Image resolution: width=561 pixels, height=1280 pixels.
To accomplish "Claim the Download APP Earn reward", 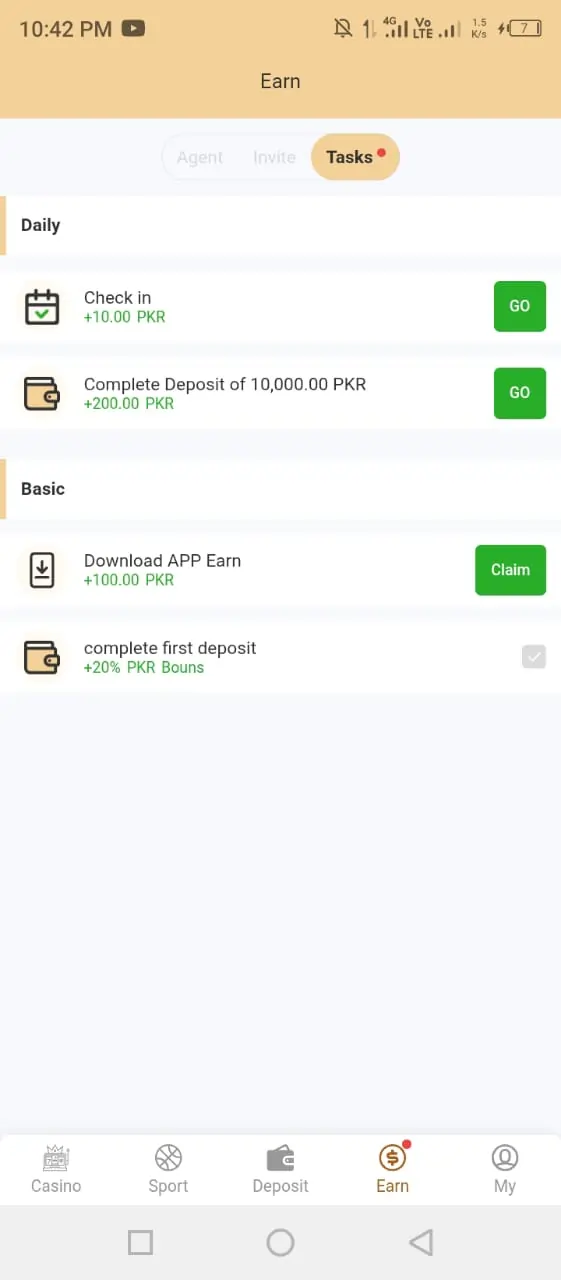I will point(510,570).
